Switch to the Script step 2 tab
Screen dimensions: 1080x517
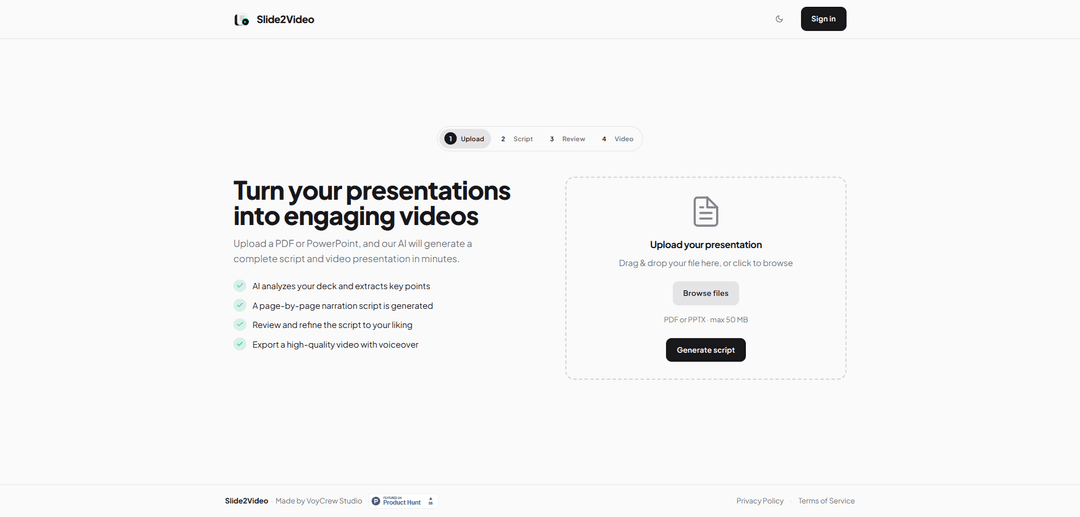(517, 139)
